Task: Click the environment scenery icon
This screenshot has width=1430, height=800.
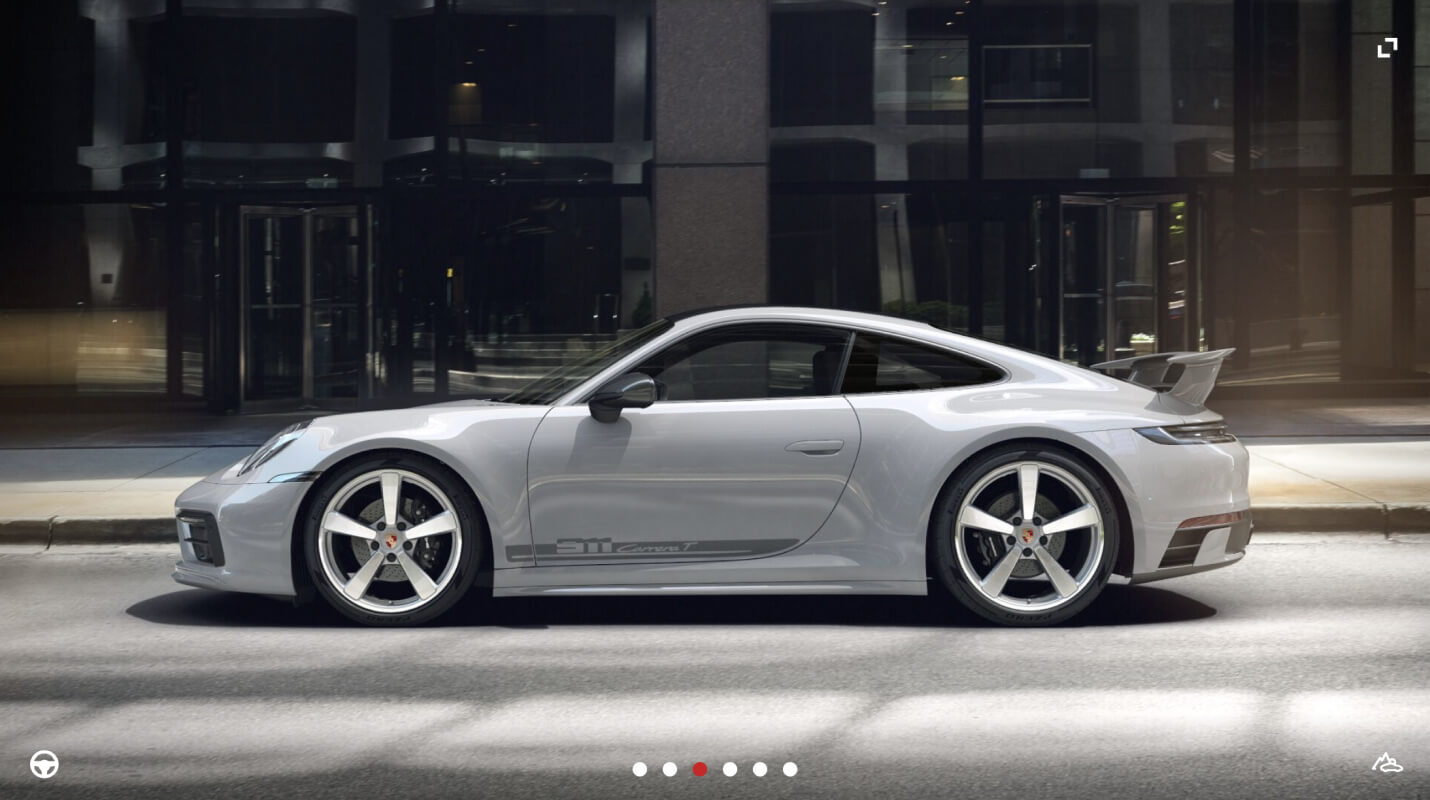Action: [1387, 763]
